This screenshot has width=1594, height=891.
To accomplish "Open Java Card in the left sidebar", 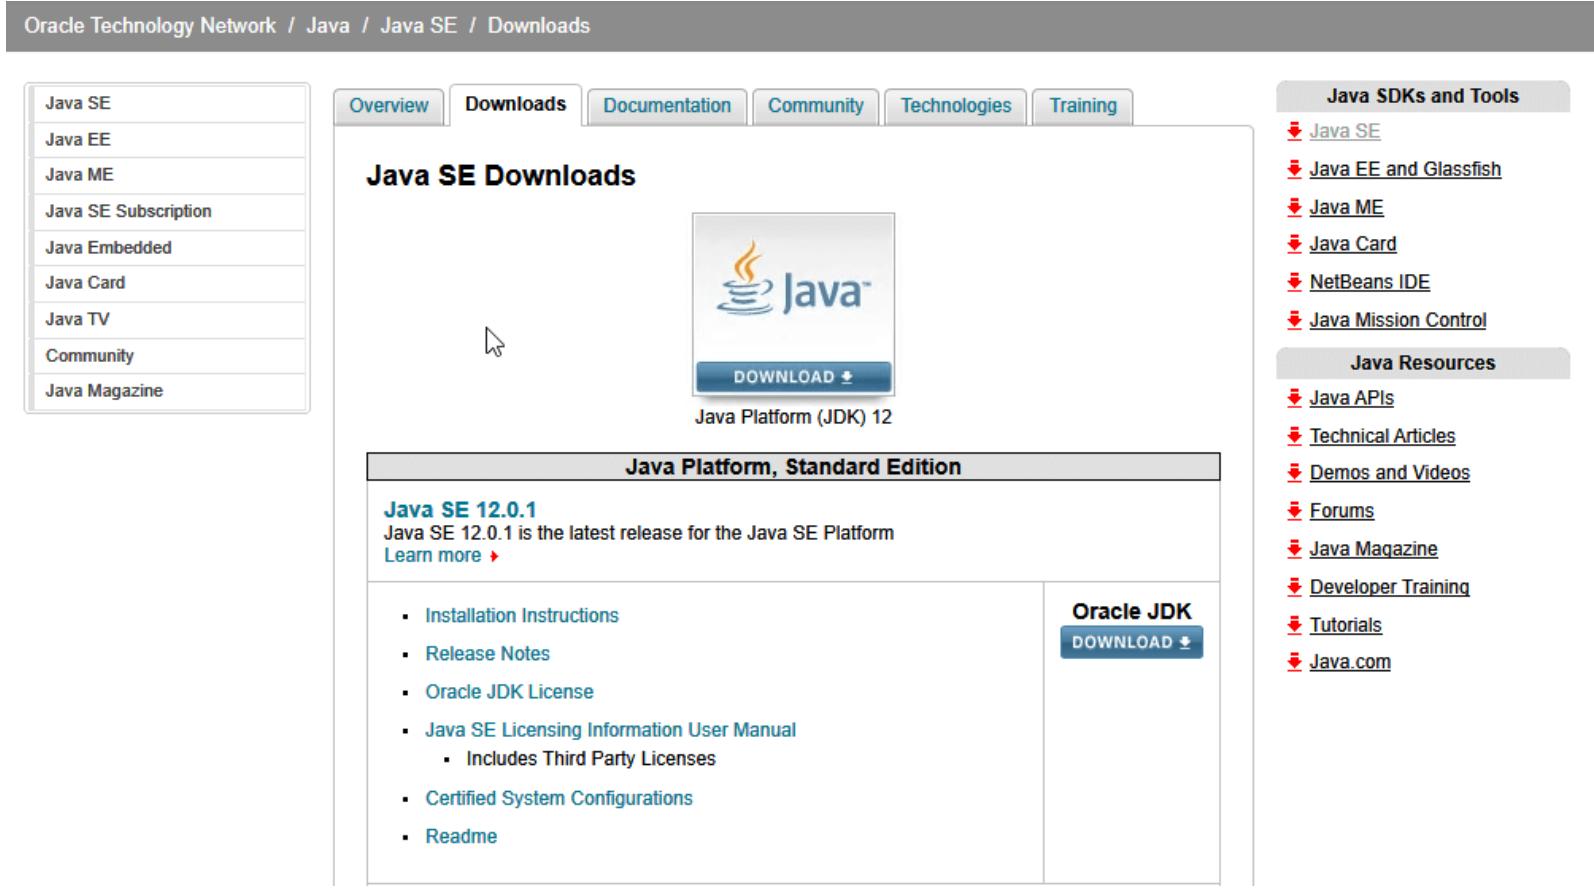I will [x=169, y=282].
